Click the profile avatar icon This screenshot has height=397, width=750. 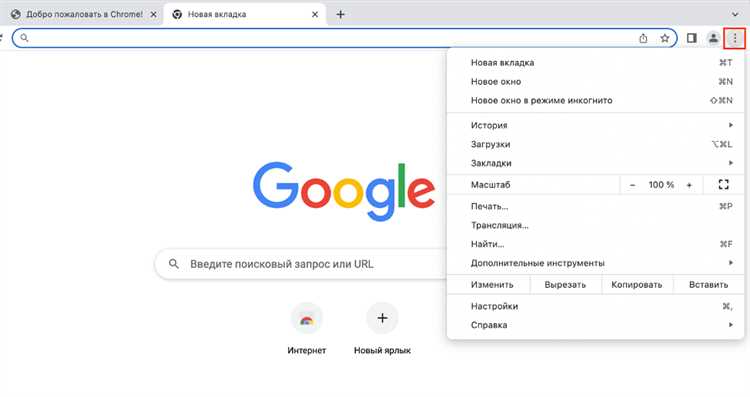[713, 38]
